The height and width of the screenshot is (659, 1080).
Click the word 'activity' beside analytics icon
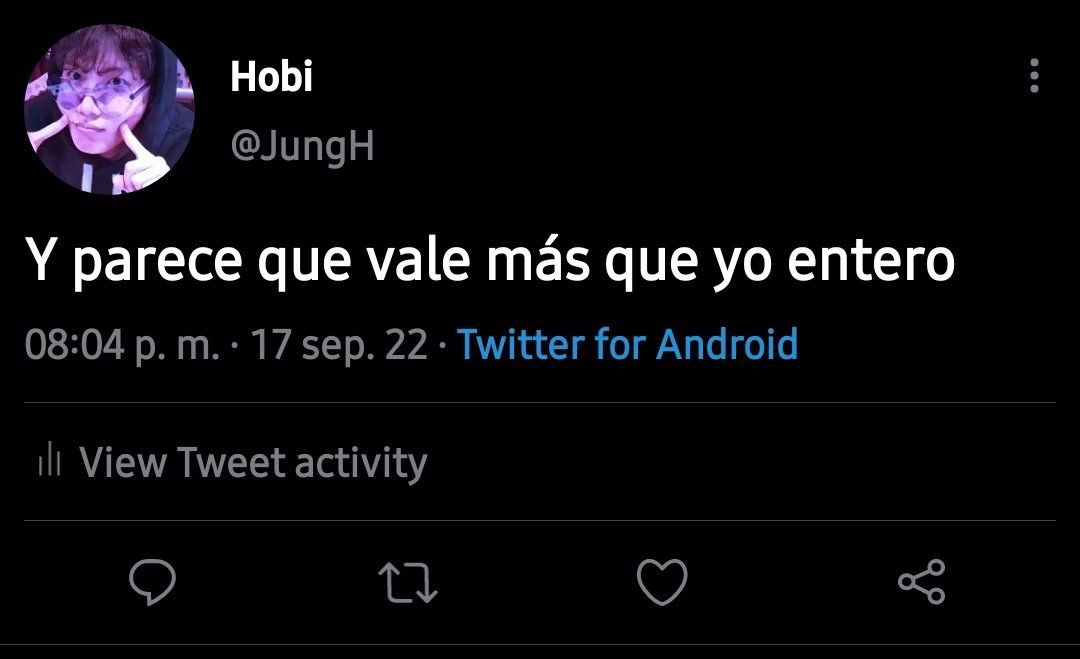362,463
